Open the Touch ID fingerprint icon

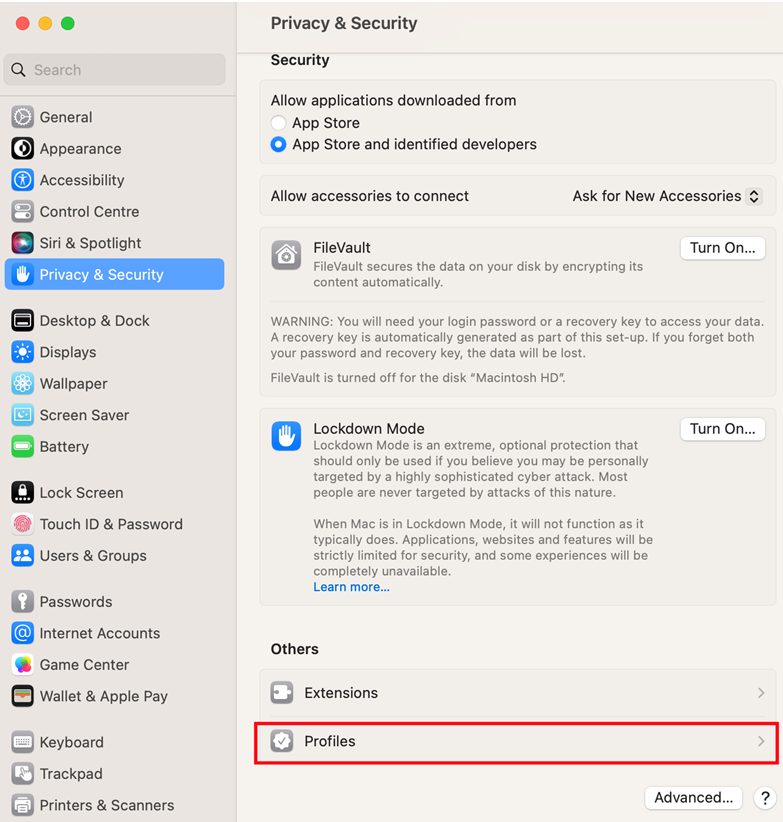[23, 524]
